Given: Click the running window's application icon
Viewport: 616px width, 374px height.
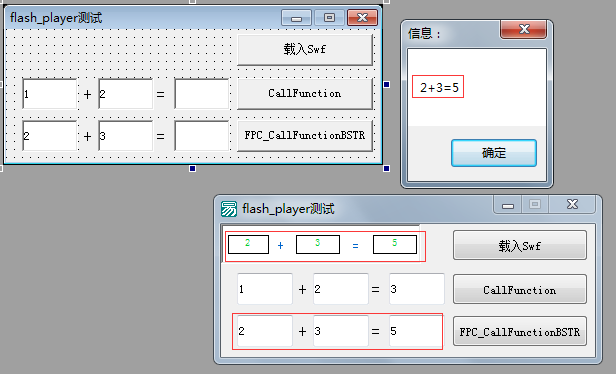Looking at the screenshot, I should click(229, 209).
